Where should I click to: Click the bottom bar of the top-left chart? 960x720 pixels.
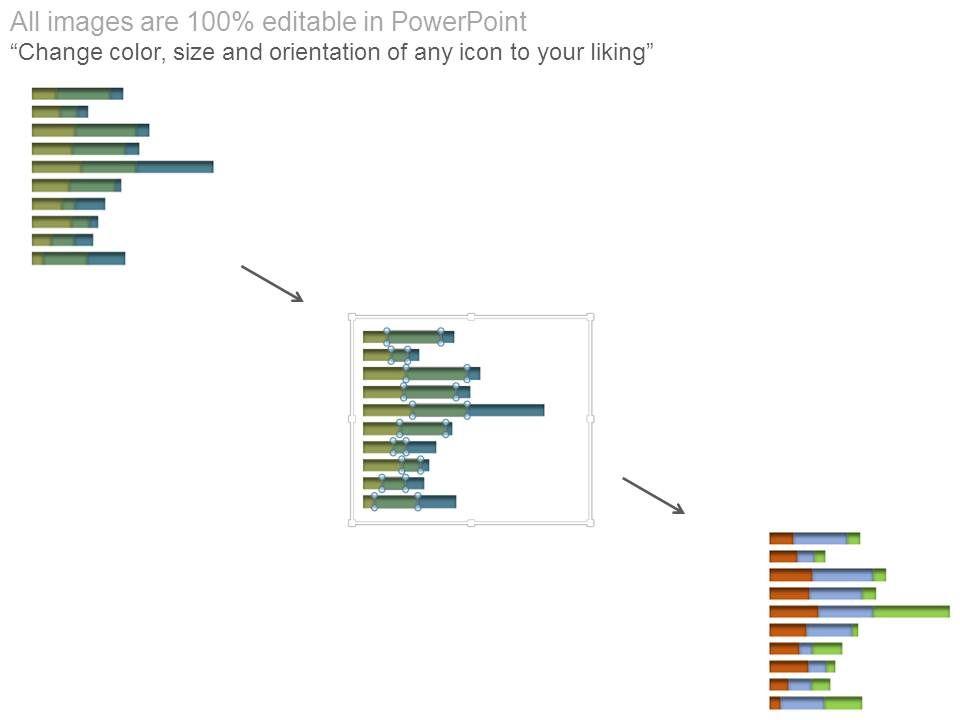pos(78,258)
